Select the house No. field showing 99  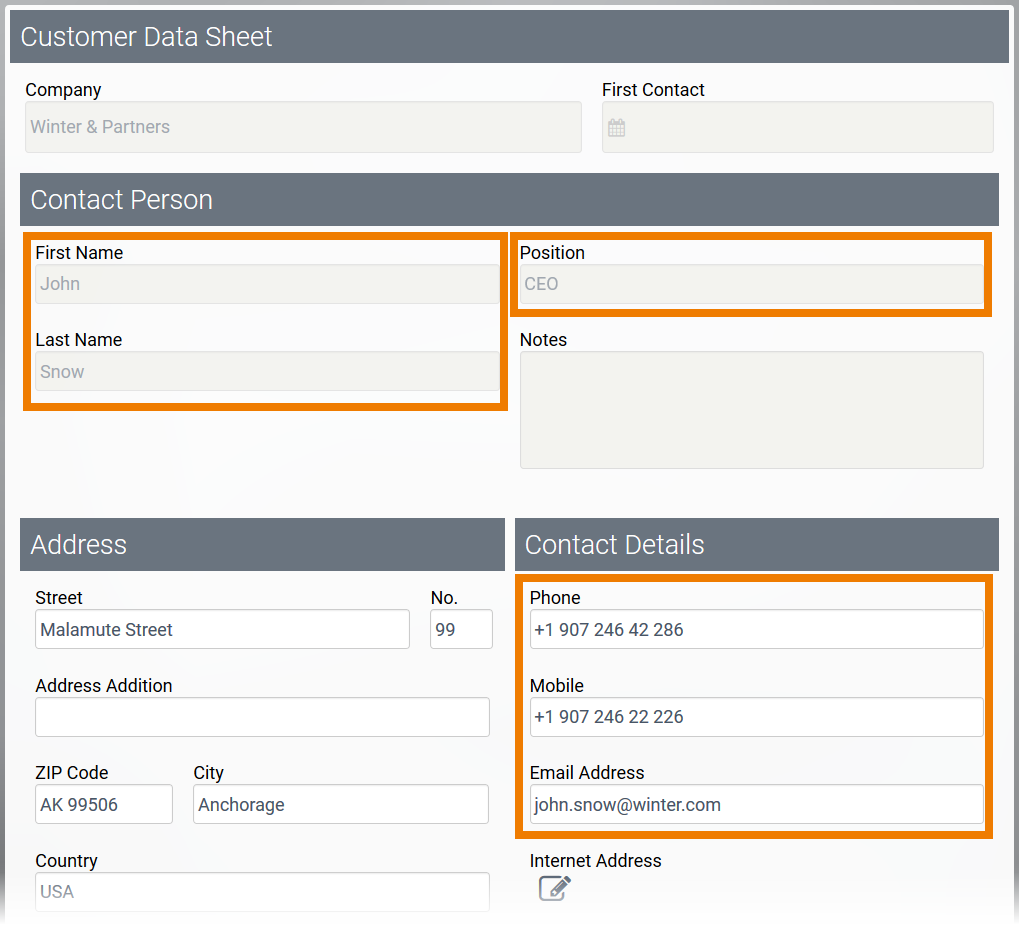pos(461,630)
